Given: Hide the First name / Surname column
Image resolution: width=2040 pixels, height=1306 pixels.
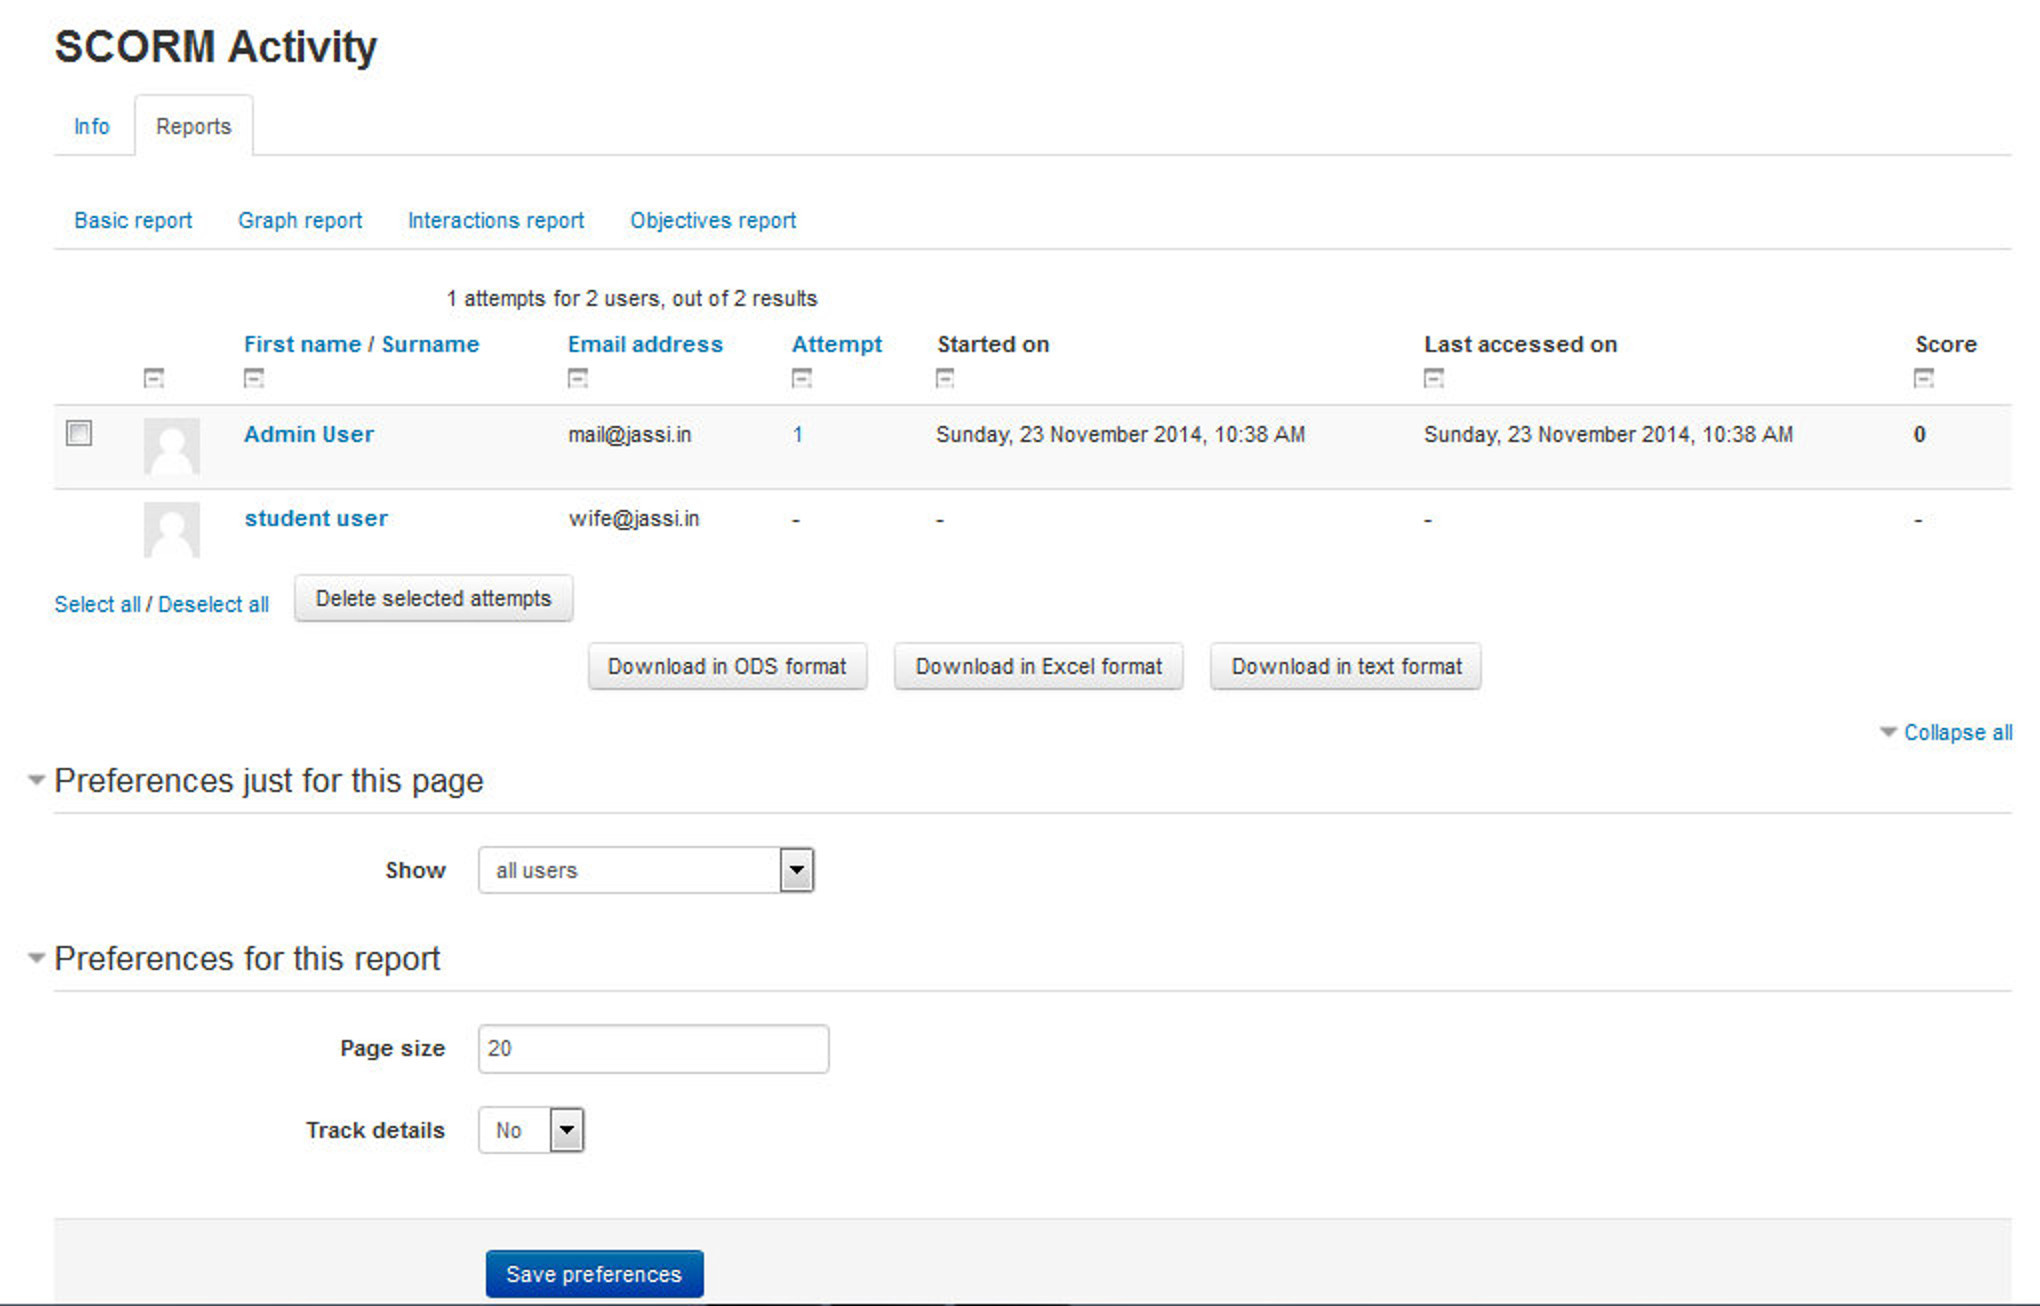Looking at the screenshot, I should tap(254, 378).
